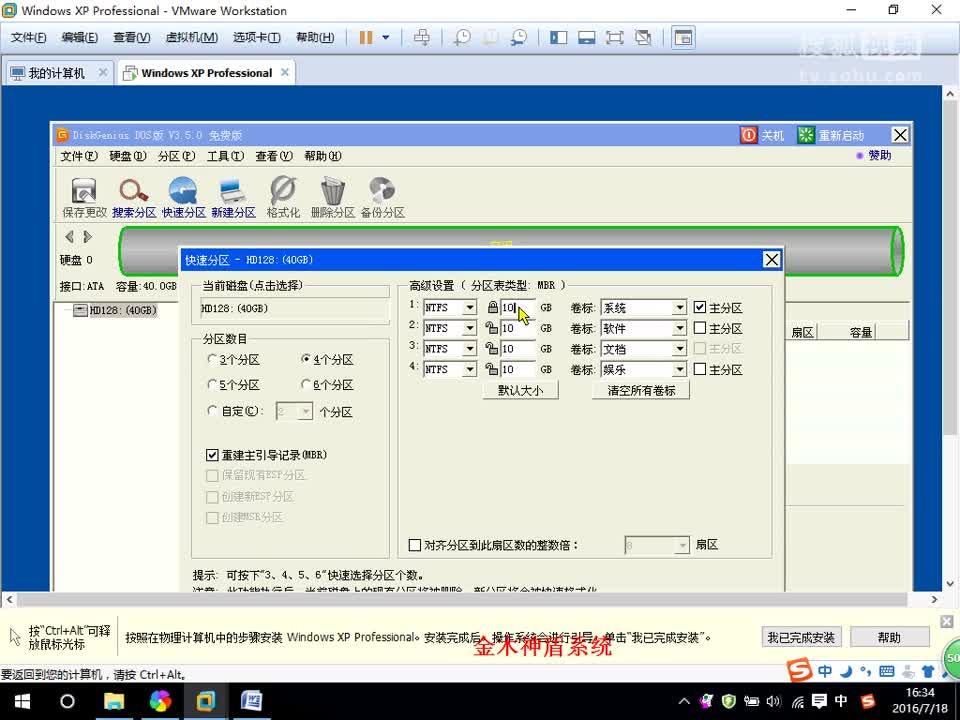The height and width of the screenshot is (720, 960).
Task: Click the 清空所有卷标 button
Action: coord(642,389)
